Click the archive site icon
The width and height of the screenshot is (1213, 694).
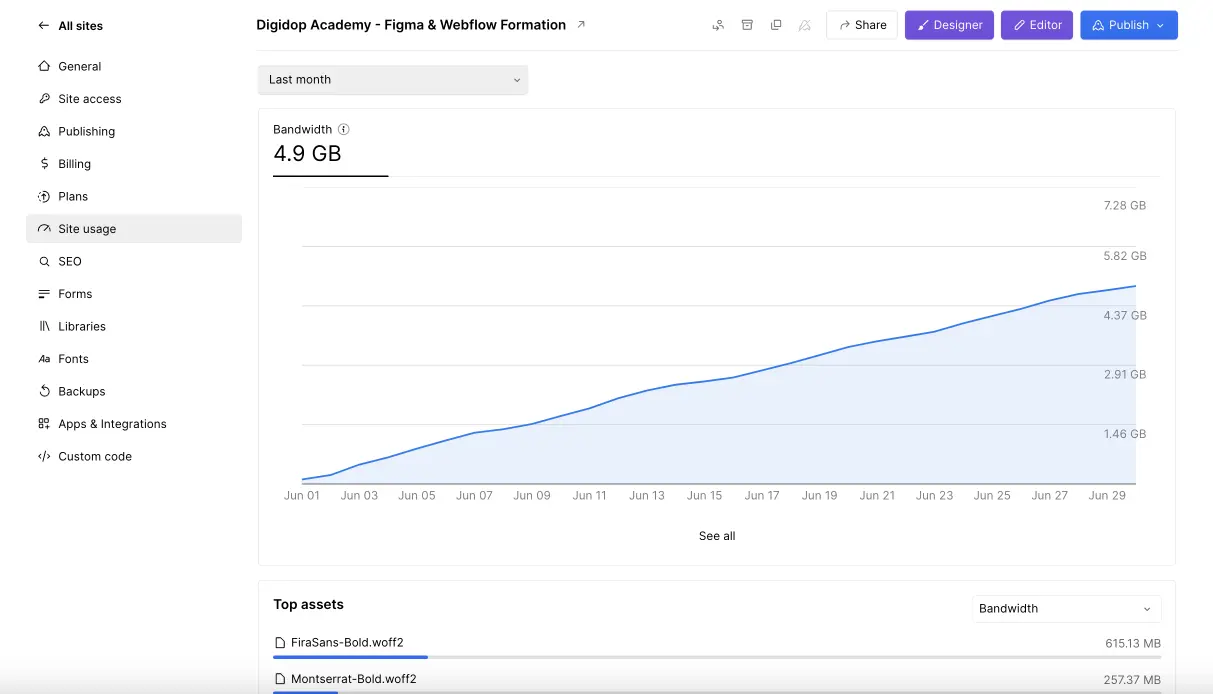point(747,25)
